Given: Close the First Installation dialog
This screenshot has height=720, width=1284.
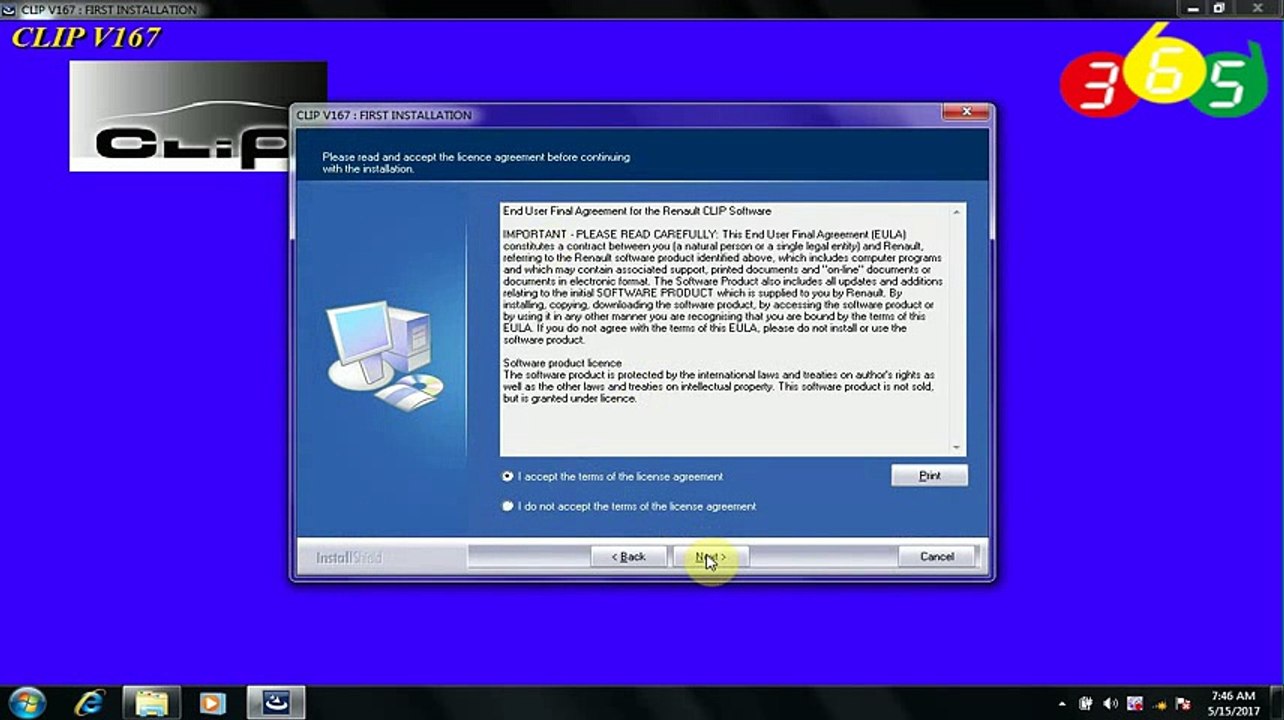Looking at the screenshot, I should tap(966, 112).
